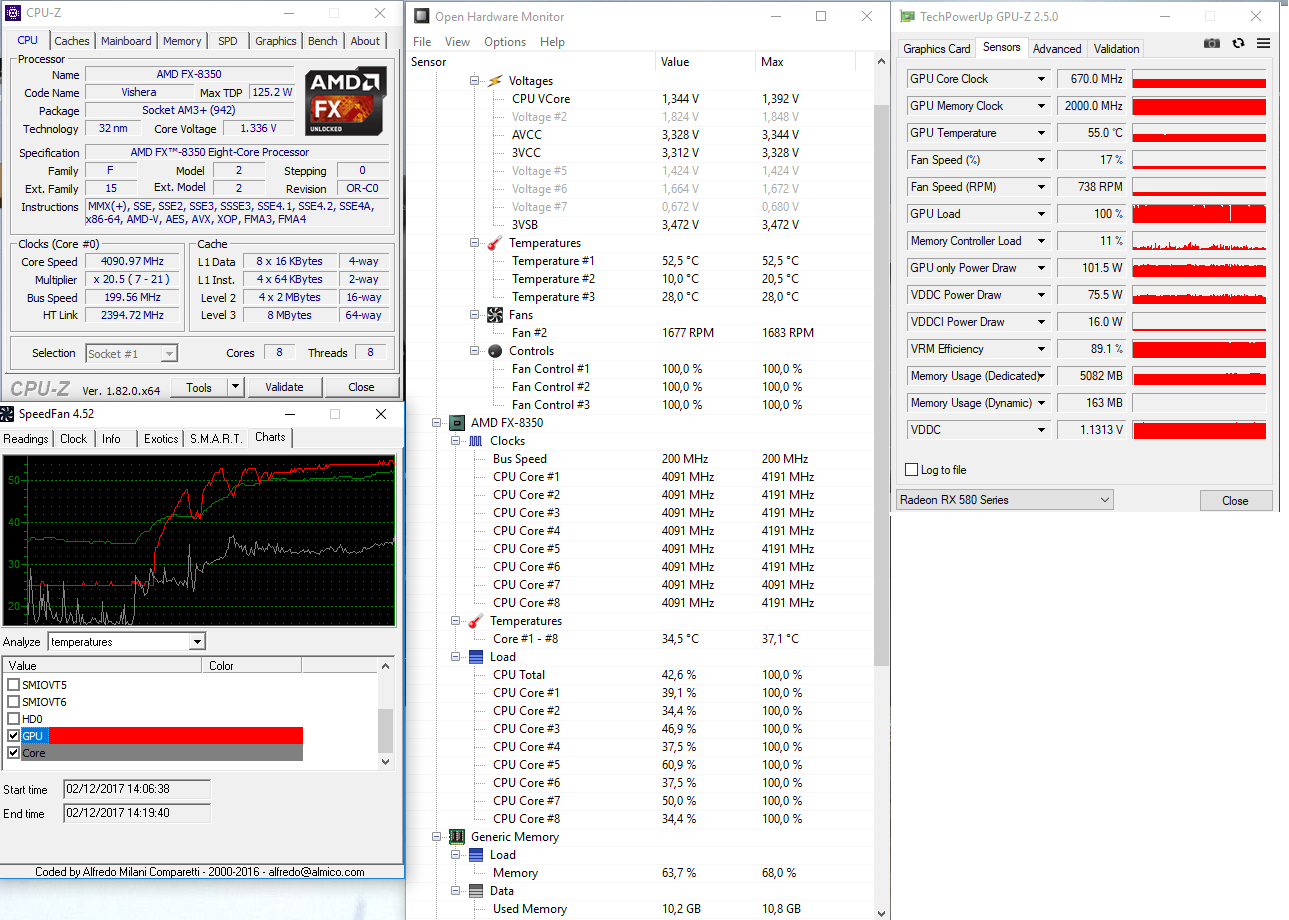Toggle the SMIOVT5 checkbox in SpeedFan
This screenshot has width=1289, height=920.
[x=13, y=685]
